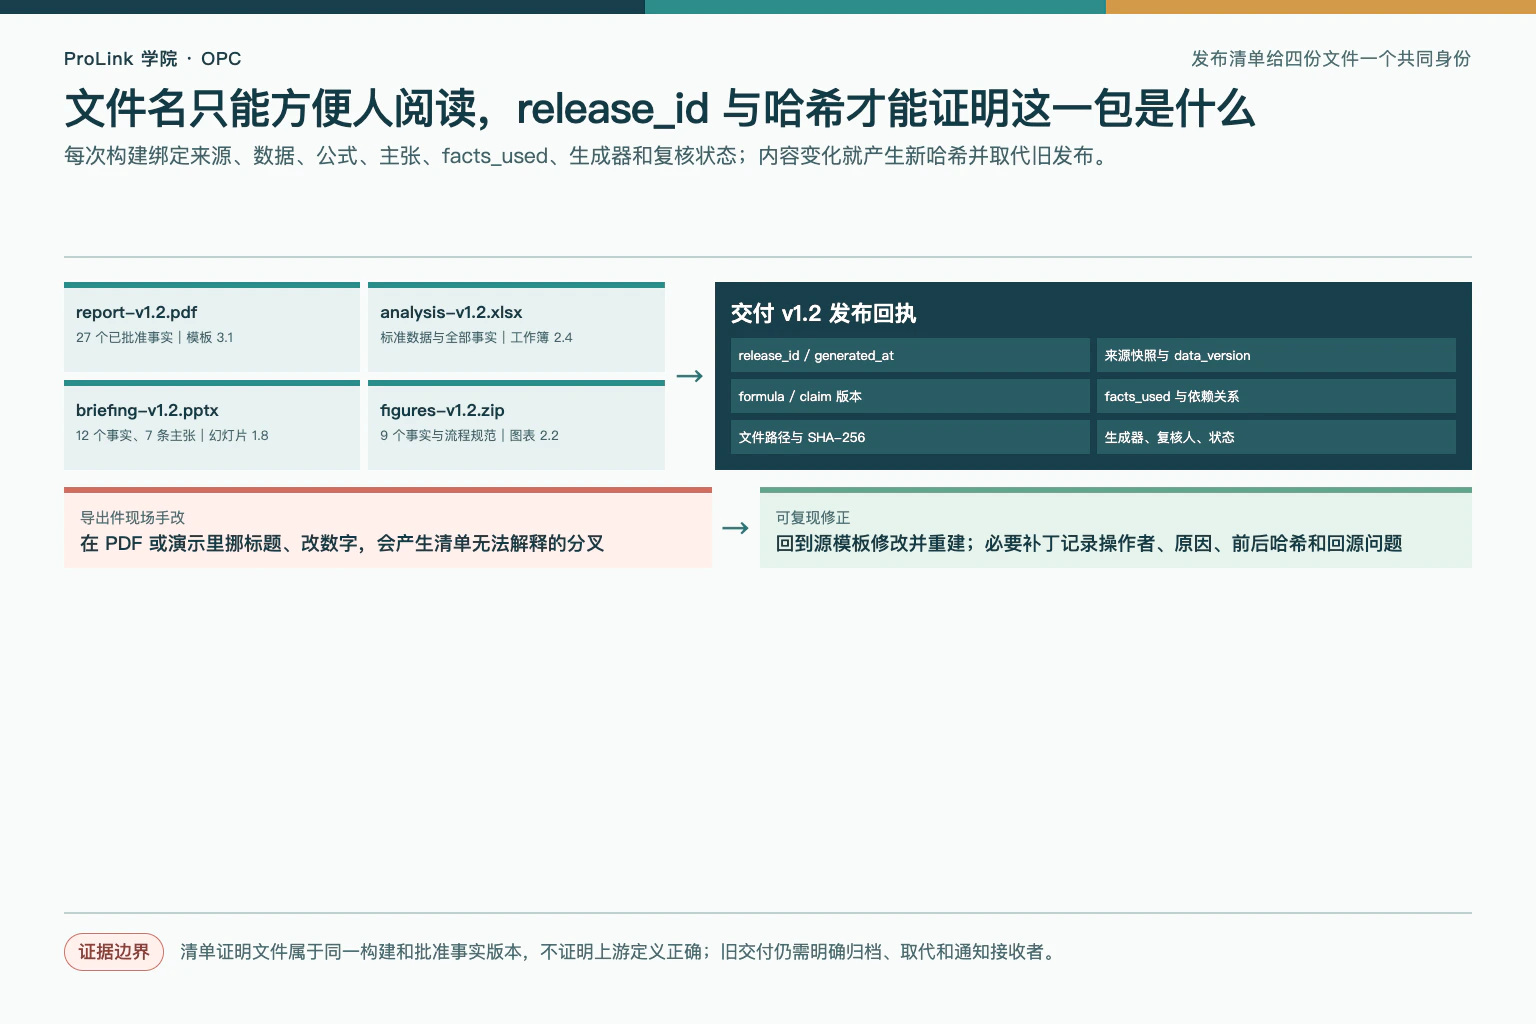Click the '生成器、复核人、状态' cell
Screen dimensions: 1536x1024
(x=1276, y=437)
